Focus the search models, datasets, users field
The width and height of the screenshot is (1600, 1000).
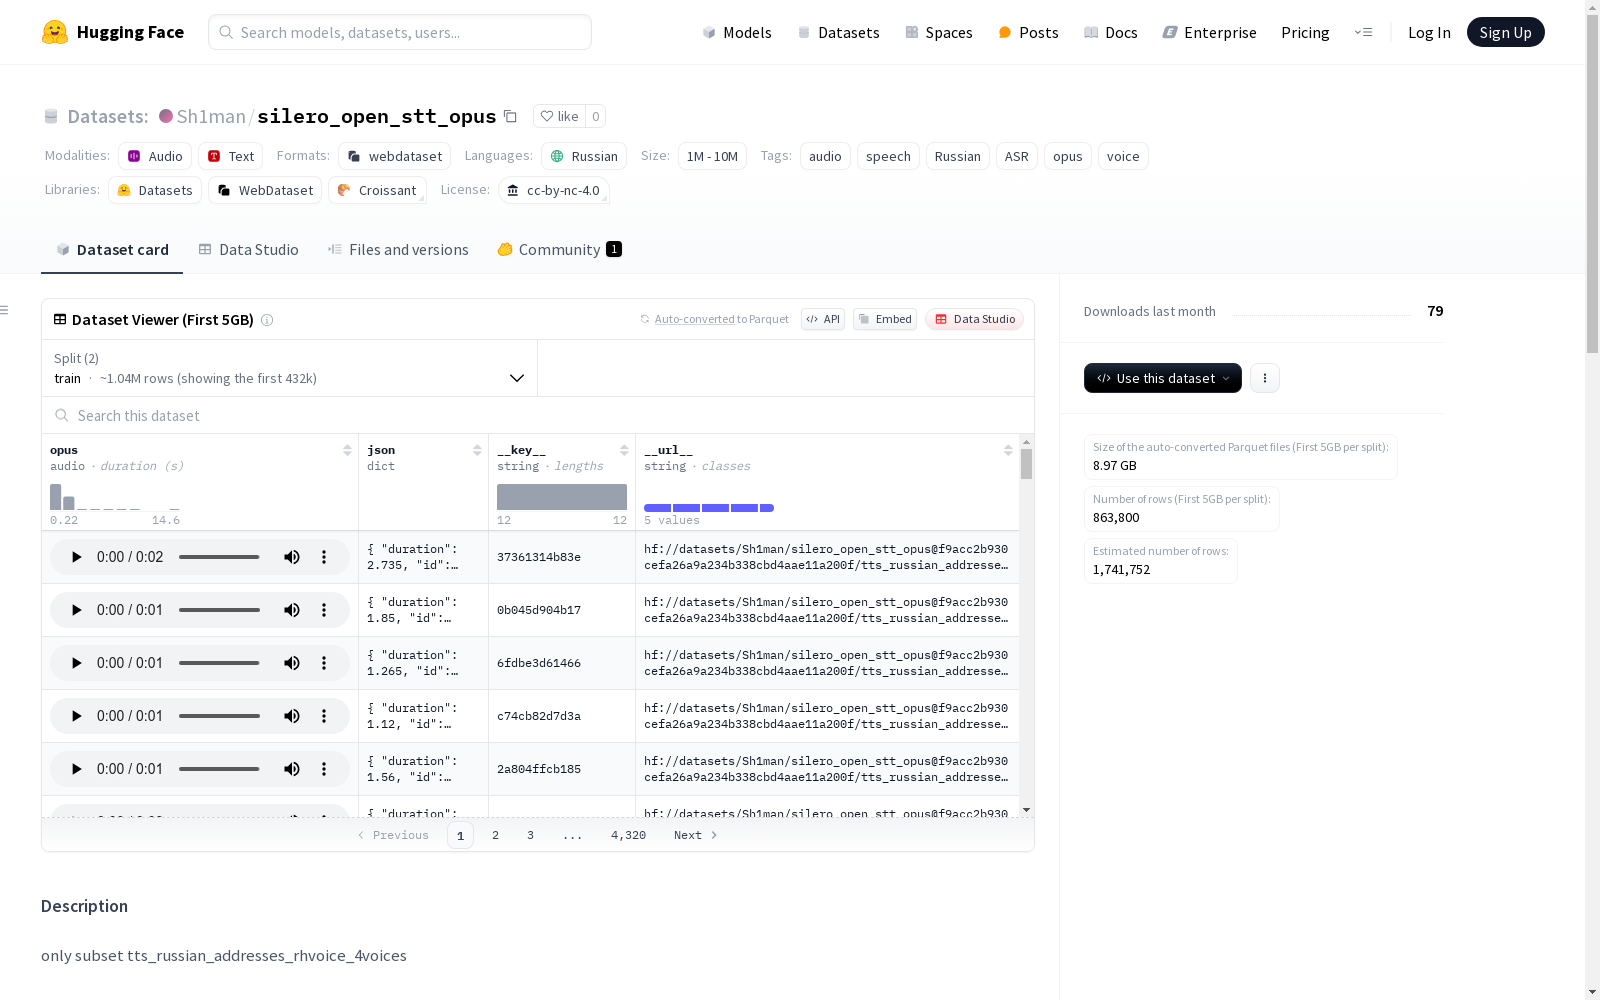(400, 32)
